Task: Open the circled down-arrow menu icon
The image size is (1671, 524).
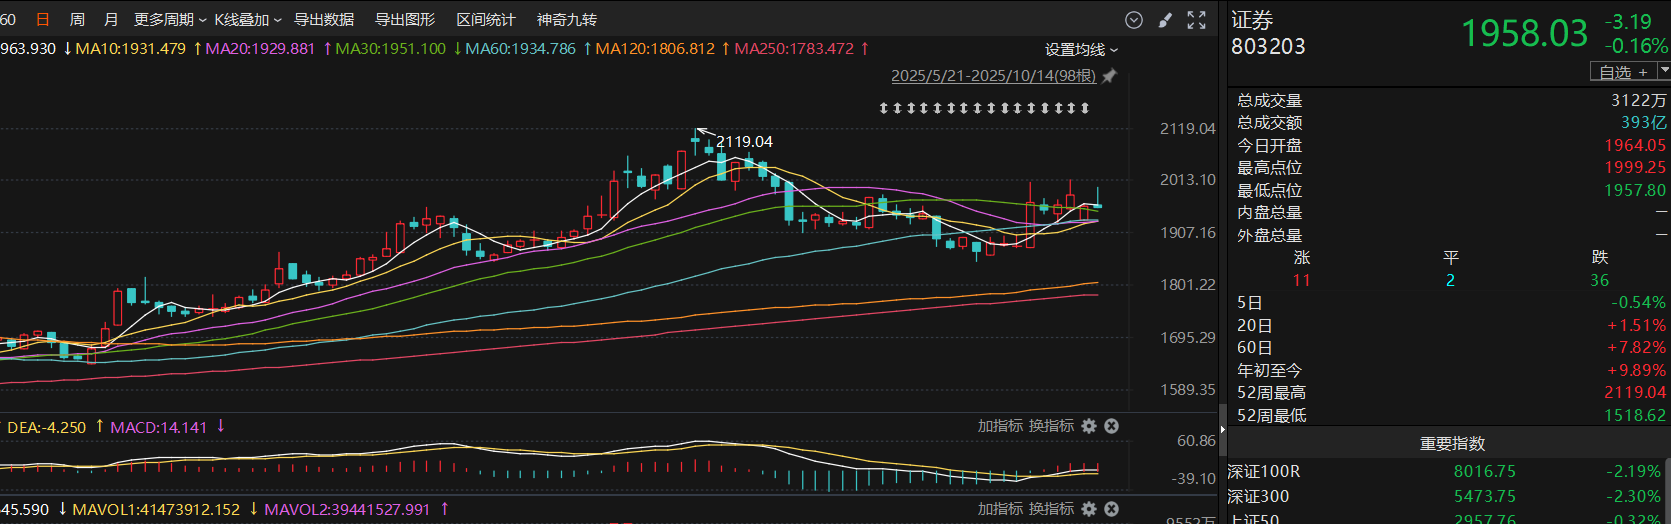Action: (1134, 20)
